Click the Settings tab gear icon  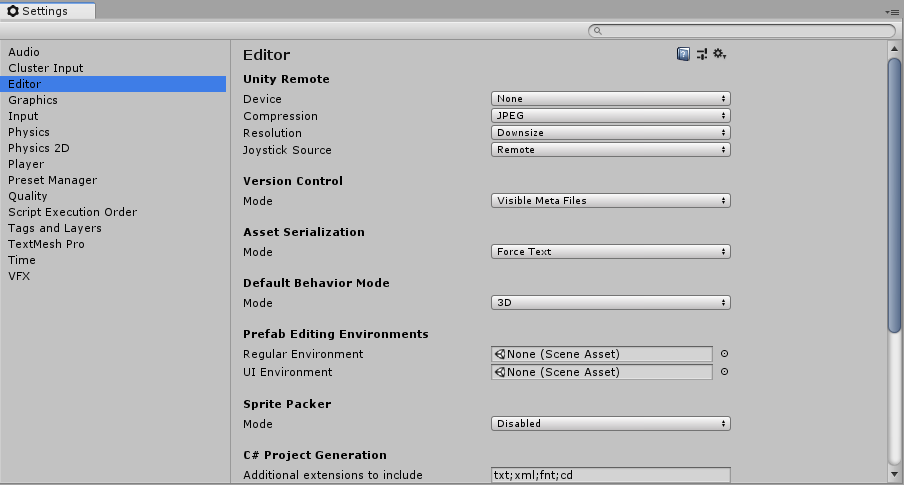(13, 11)
